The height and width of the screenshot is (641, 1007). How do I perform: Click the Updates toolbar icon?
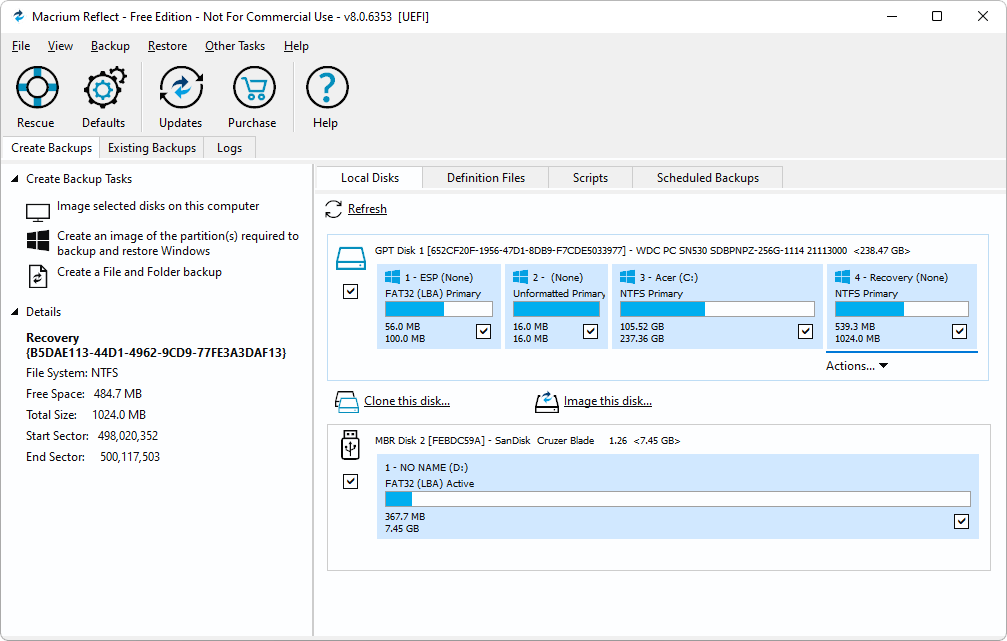181,89
